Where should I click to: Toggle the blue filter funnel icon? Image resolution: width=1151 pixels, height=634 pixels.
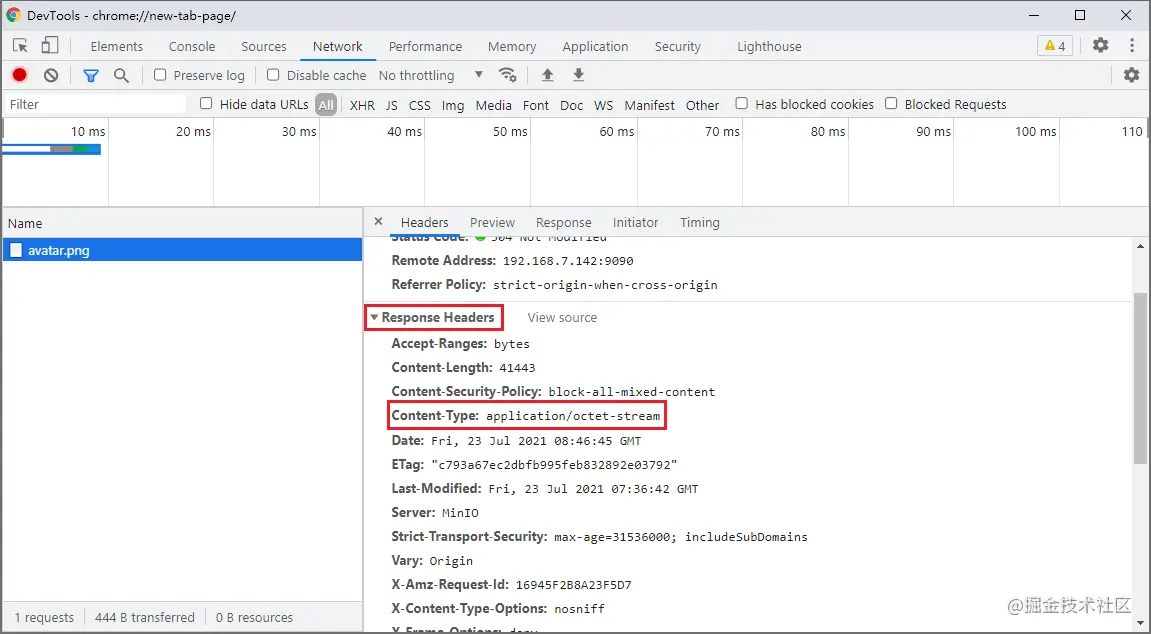(x=90, y=75)
